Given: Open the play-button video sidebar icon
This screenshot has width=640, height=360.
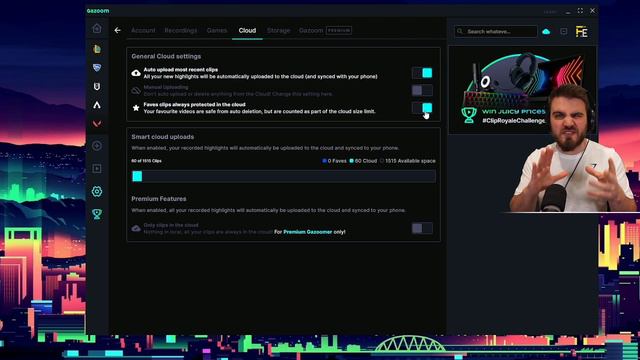Looking at the screenshot, I should pyautogui.click(x=97, y=169).
